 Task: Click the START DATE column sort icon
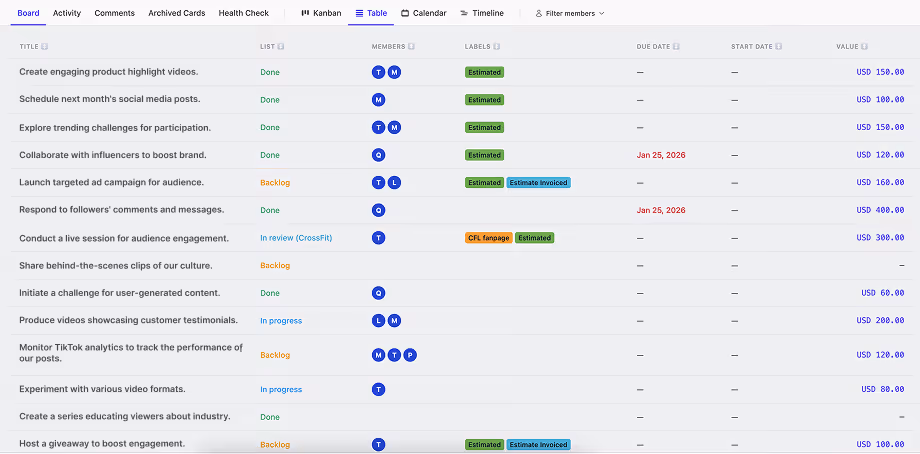[779, 47]
